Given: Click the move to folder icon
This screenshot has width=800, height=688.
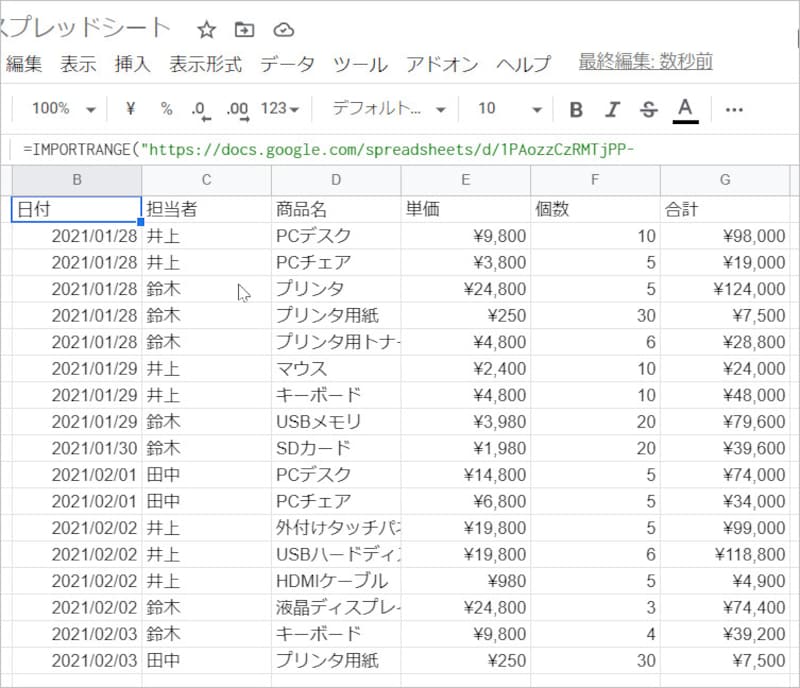Looking at the screenshot, I should [244, 29].
